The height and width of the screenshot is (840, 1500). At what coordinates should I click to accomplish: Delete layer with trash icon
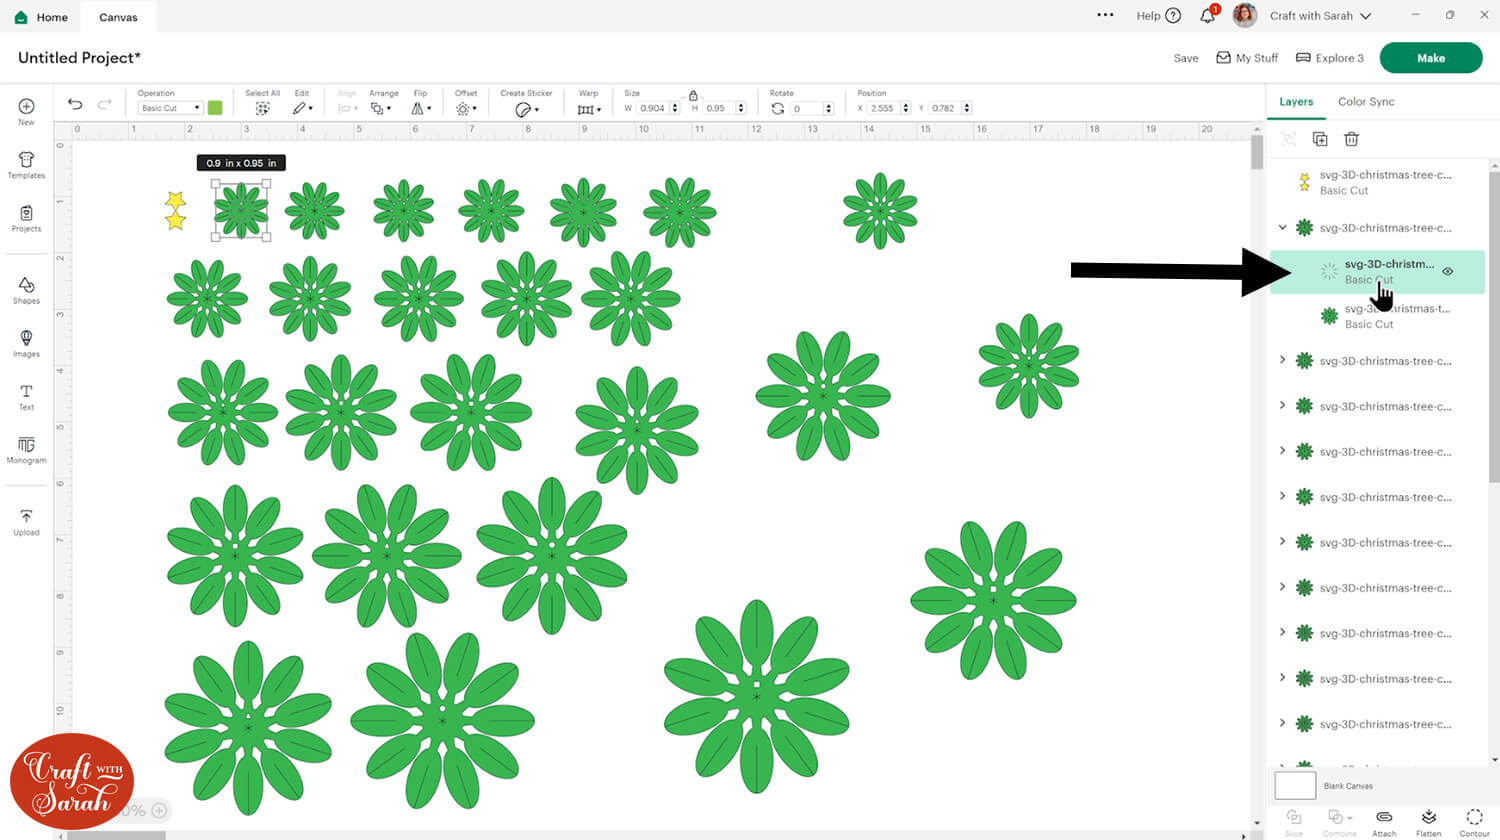click(x=1351, y=139)
